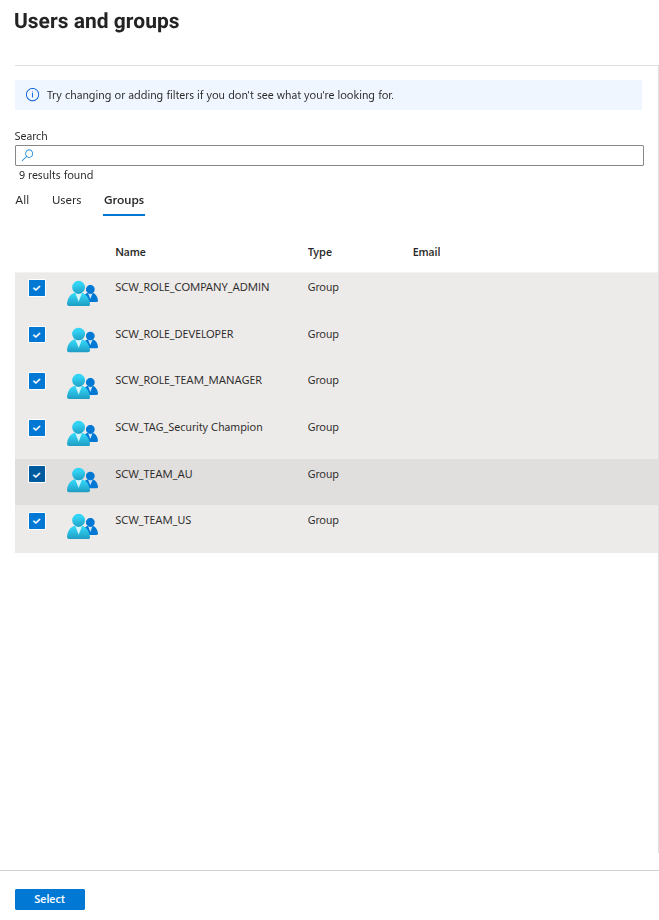
Task: Click the SCW_TEAM_AU group icon
Action: click(82, 479)
